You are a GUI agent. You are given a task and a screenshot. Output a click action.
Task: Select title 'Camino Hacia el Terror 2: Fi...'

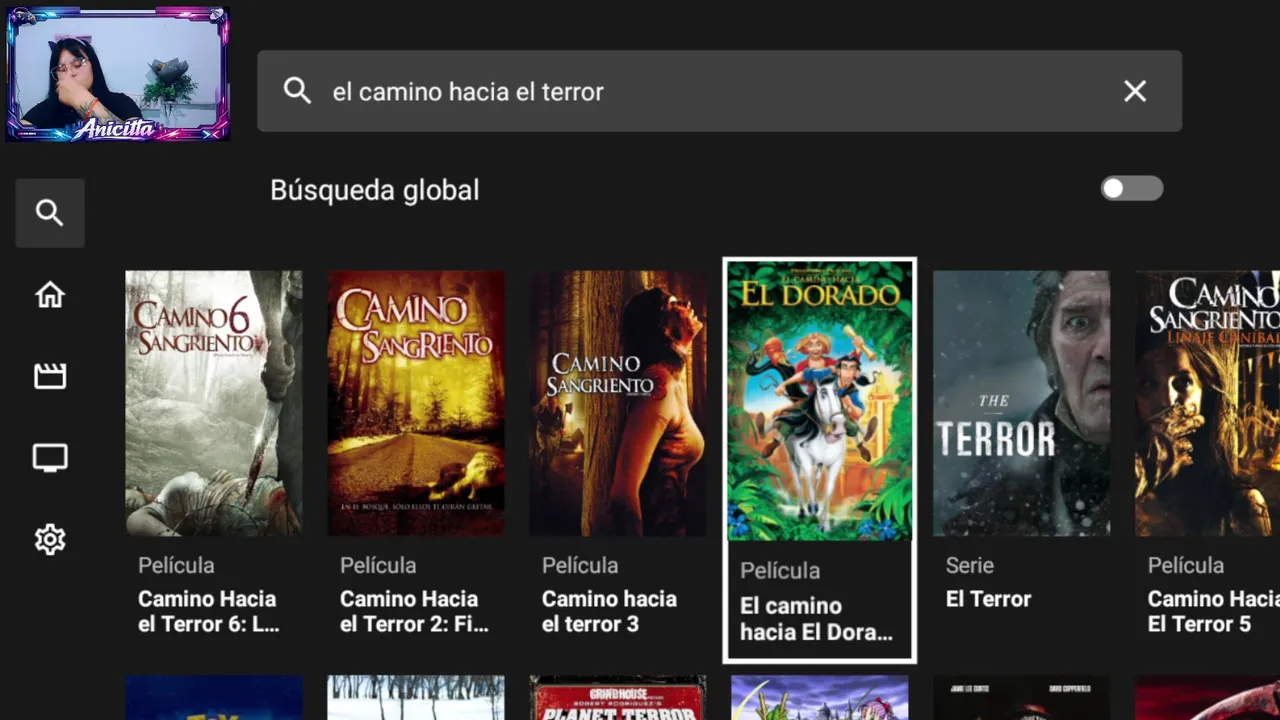click(414, 612)
